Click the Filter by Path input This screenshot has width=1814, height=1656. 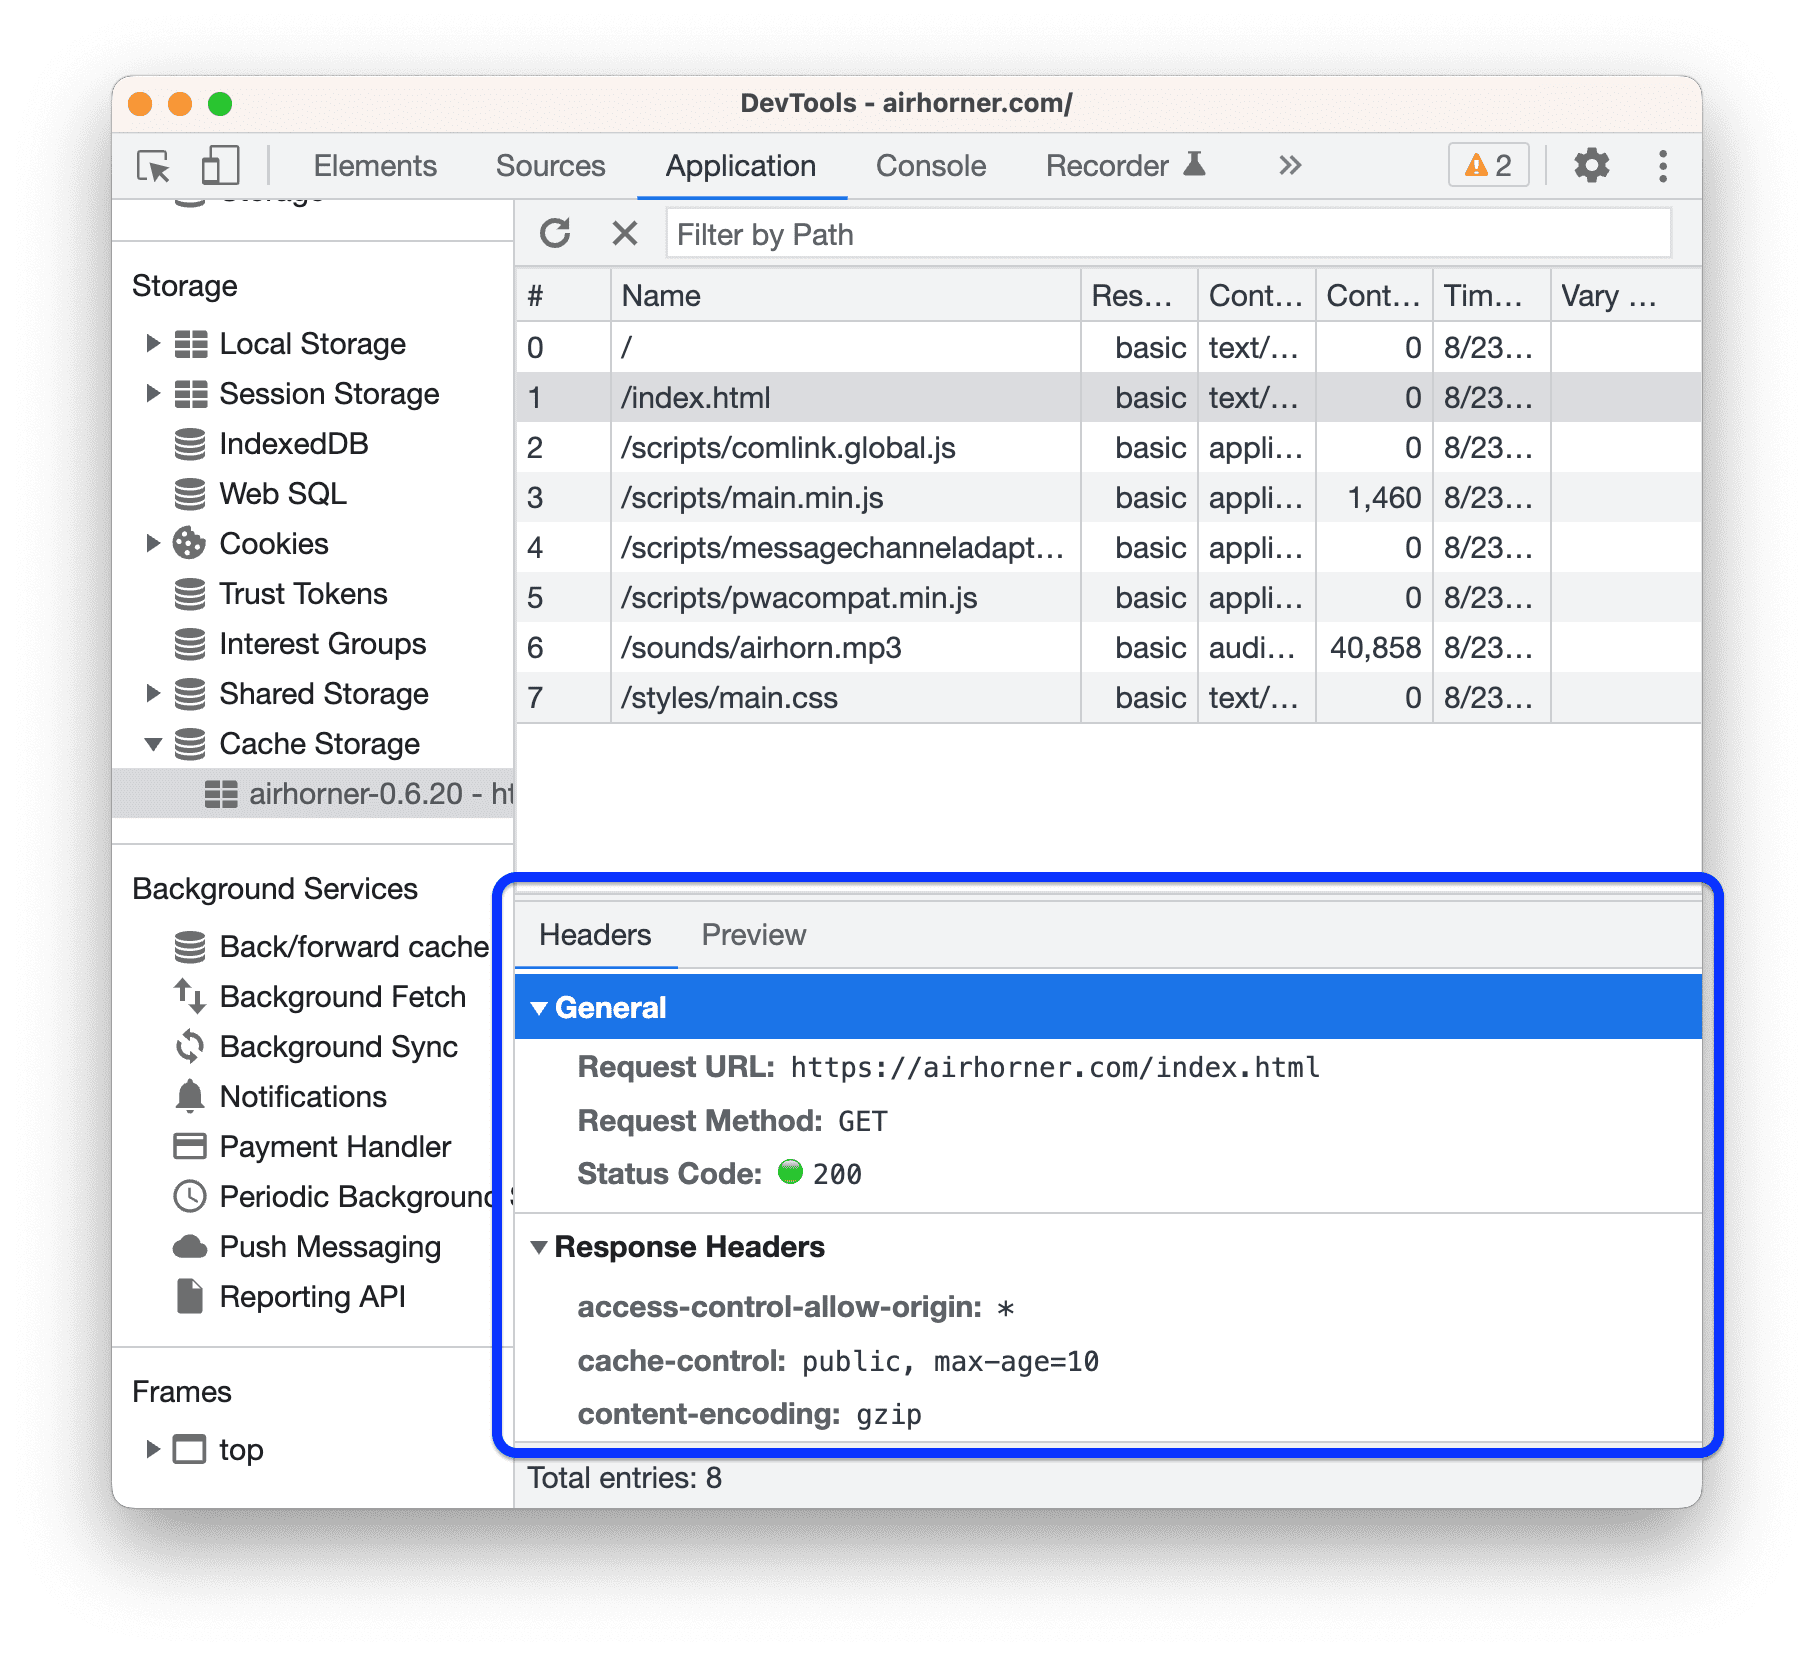click(1000, 233)
